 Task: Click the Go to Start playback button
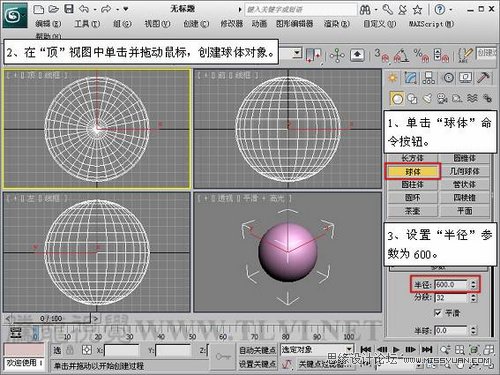[x=366, y=349]
